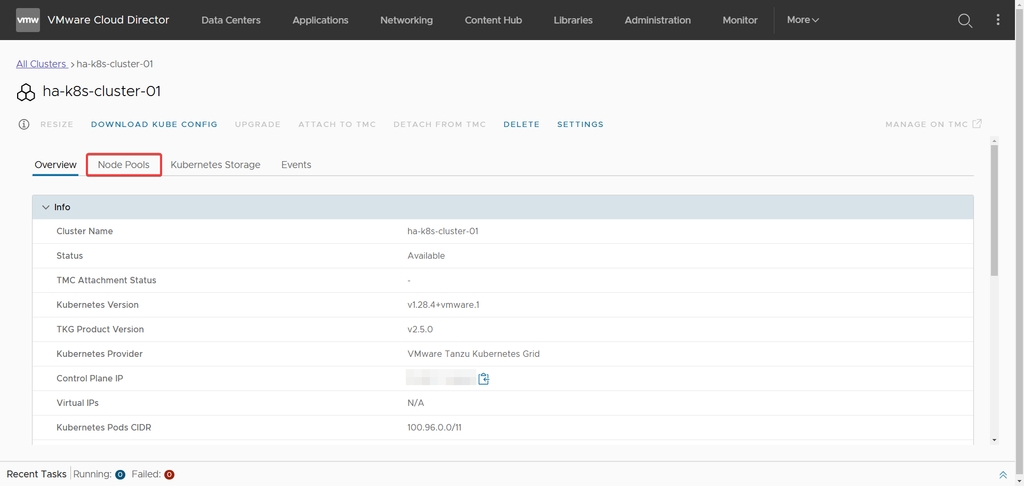Go to Networking in top navigation

coord(406,20)
